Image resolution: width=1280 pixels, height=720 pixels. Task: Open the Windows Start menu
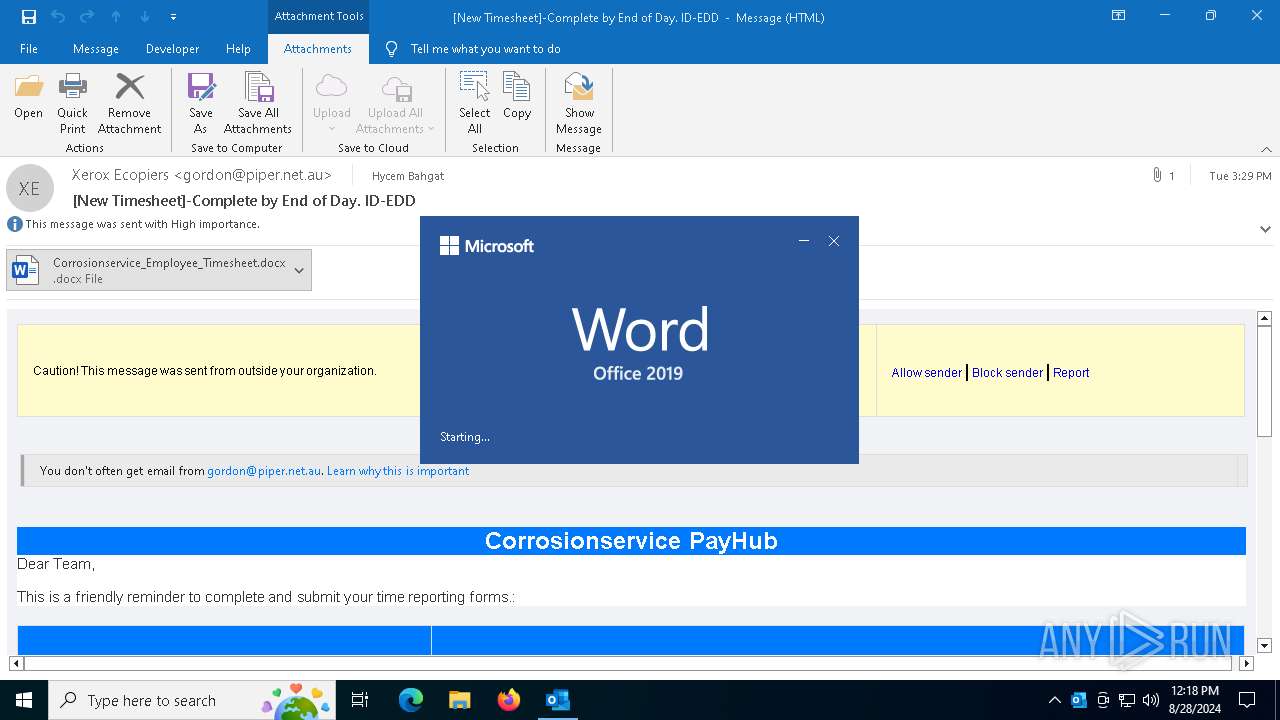[24, 700]
